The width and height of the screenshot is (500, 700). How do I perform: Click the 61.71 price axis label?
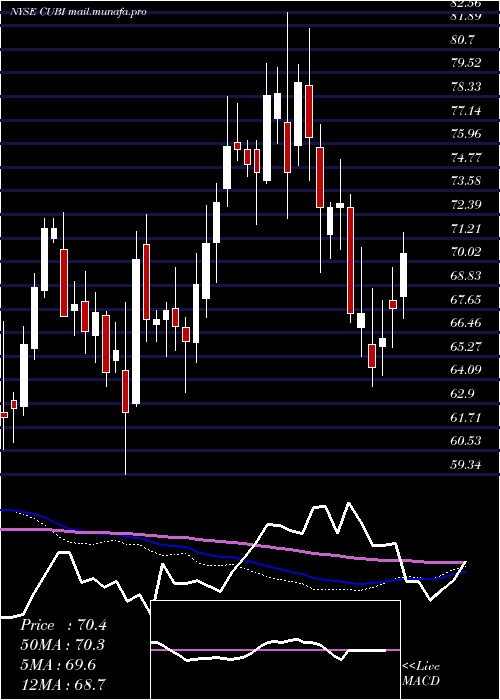coord(466,418)
